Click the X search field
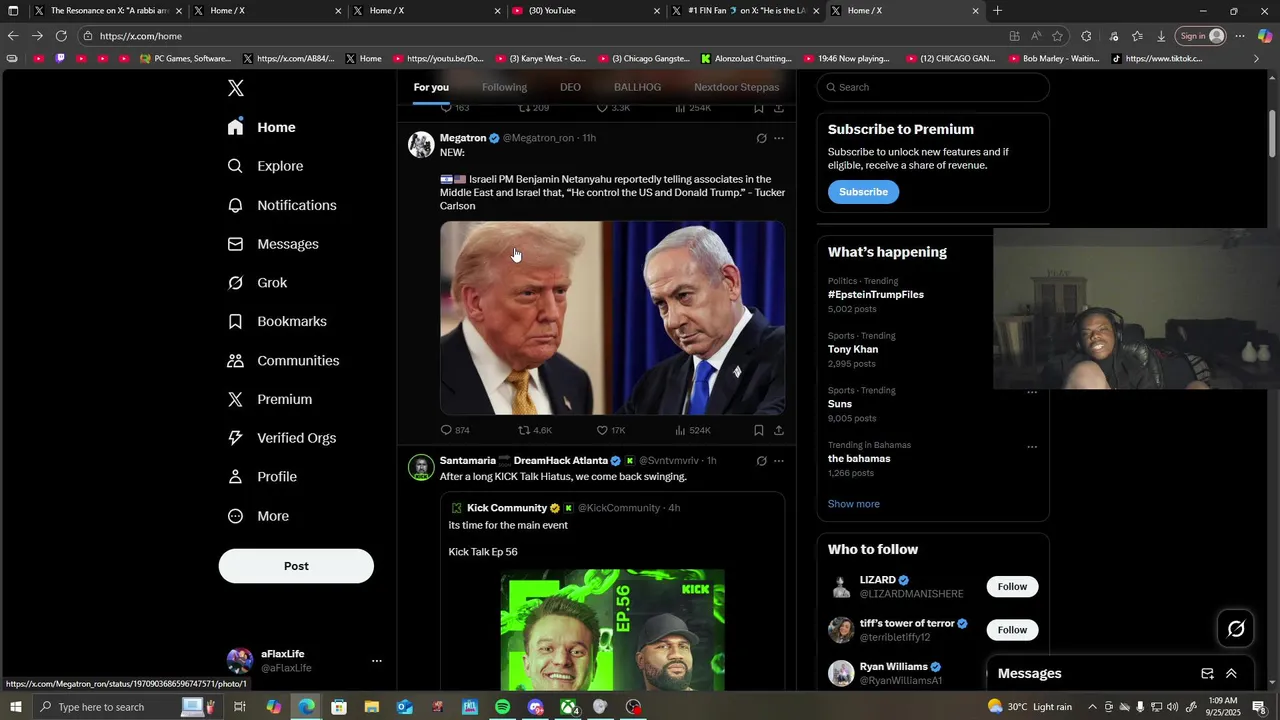Screen dimensions: 1280x720 (933, 87)
